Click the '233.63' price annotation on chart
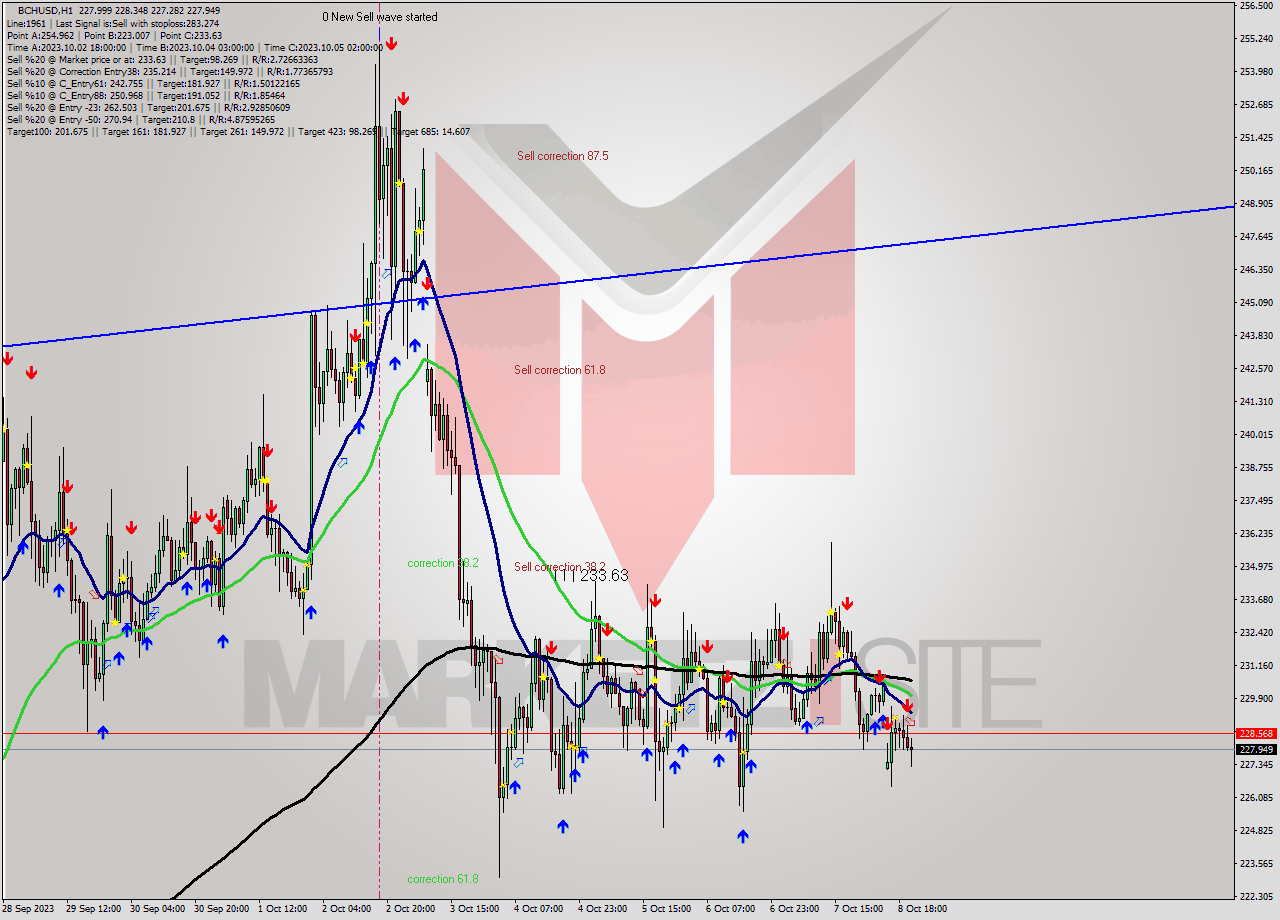 point(604,575)
